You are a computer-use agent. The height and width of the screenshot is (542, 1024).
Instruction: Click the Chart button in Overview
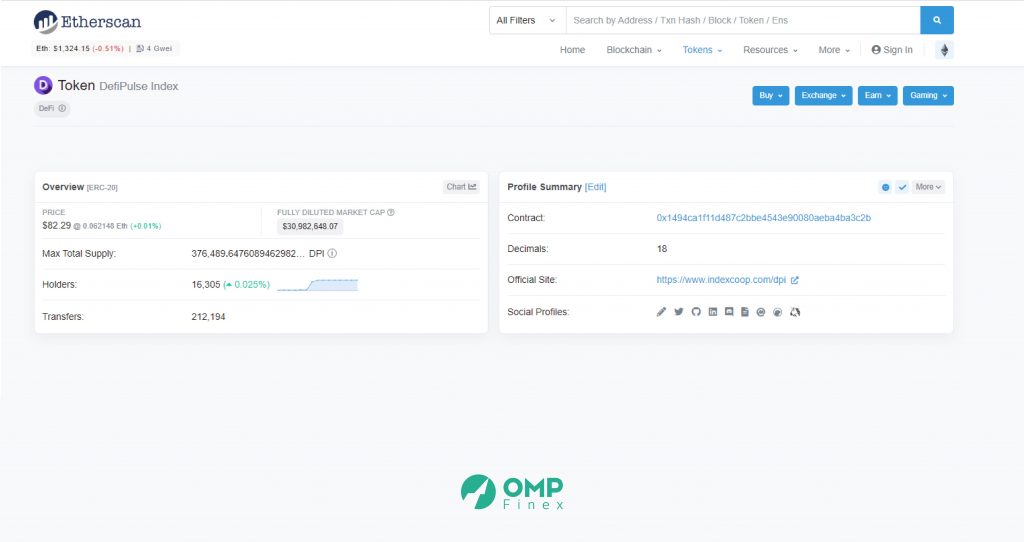click(461, 187)
